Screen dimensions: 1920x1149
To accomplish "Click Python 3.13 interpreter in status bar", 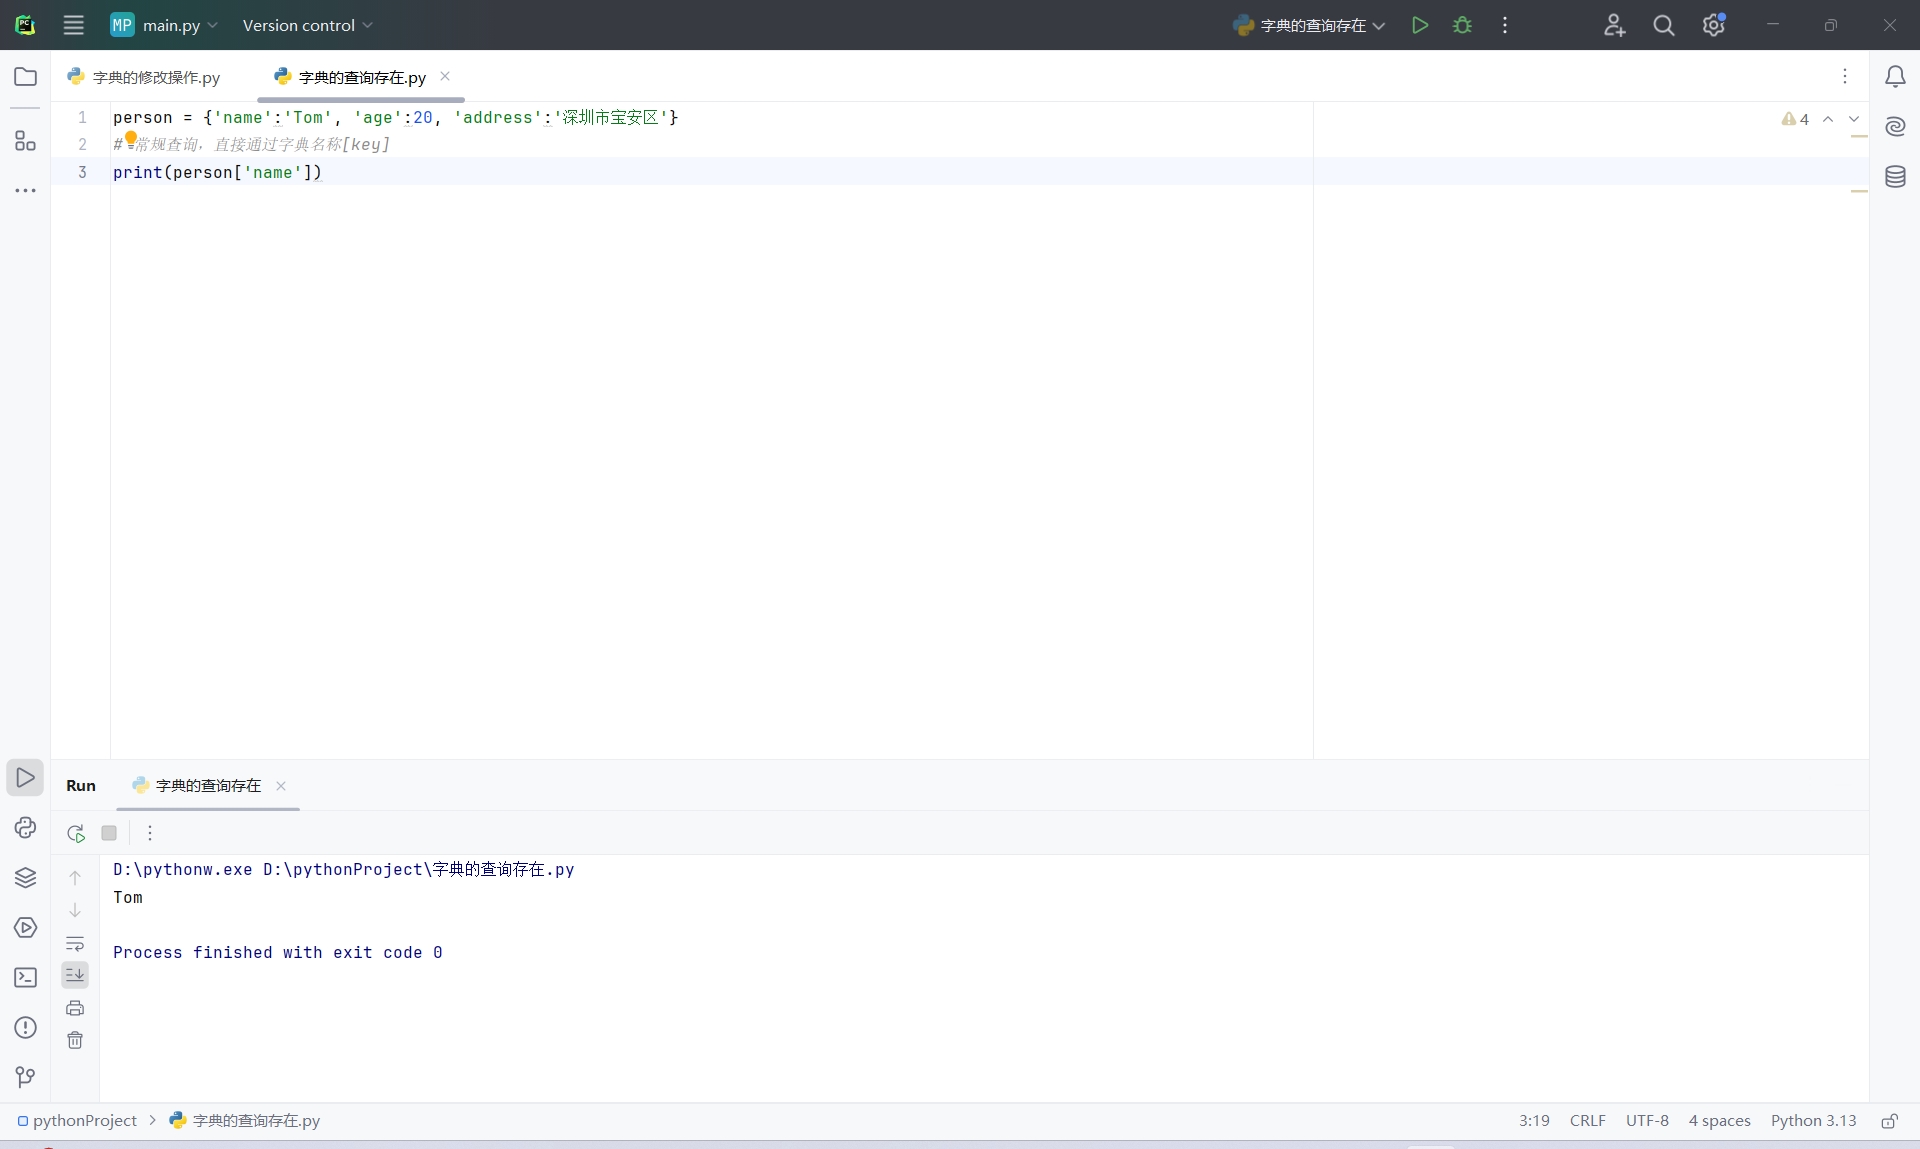I will click(1813, 1121).
